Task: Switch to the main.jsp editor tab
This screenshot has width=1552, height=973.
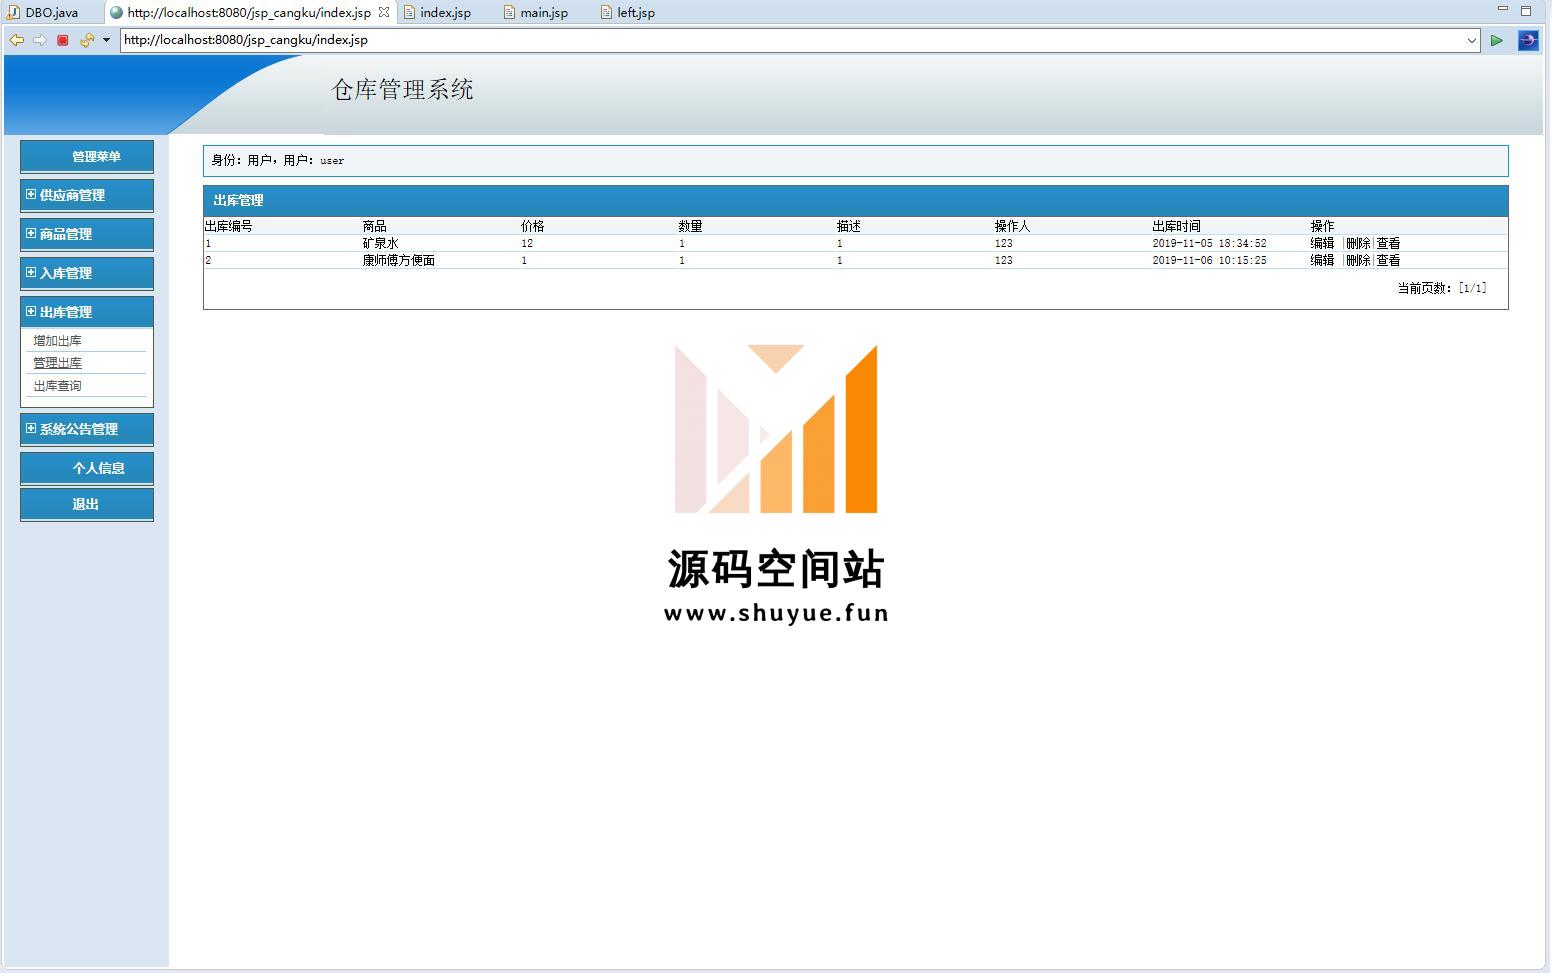Action: (535, 12)
